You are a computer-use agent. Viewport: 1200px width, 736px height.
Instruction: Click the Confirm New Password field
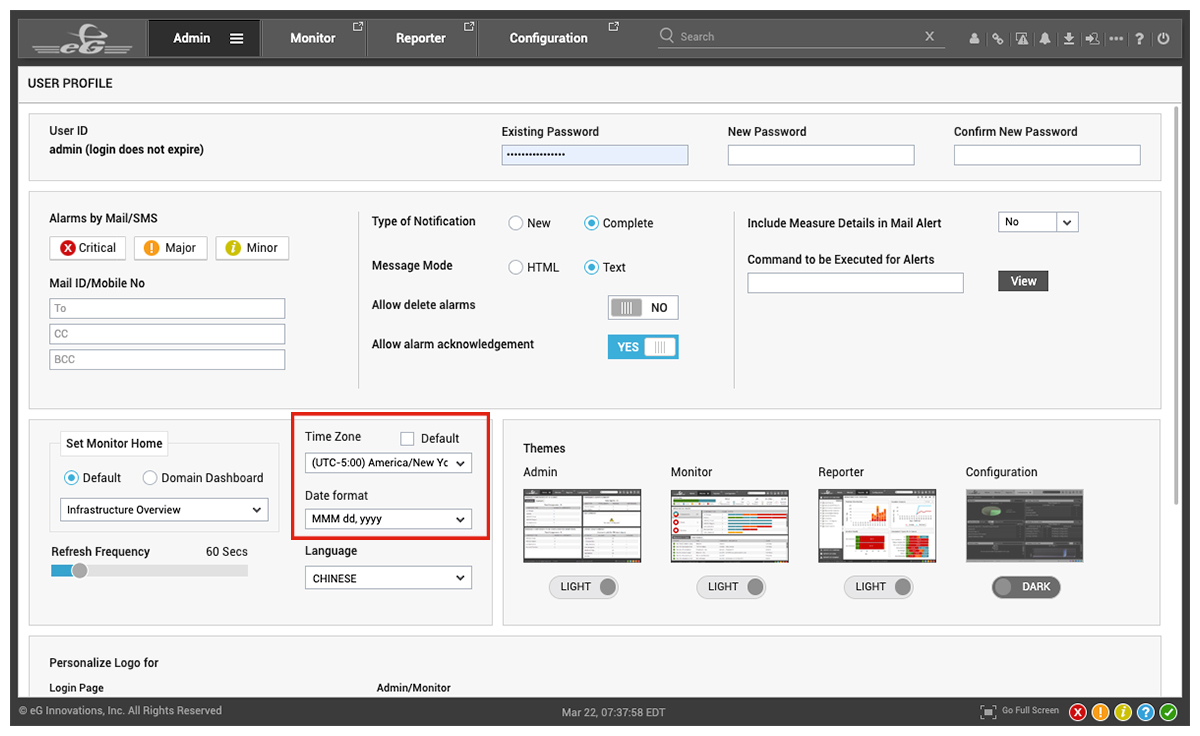click(x=1047, y=155)
